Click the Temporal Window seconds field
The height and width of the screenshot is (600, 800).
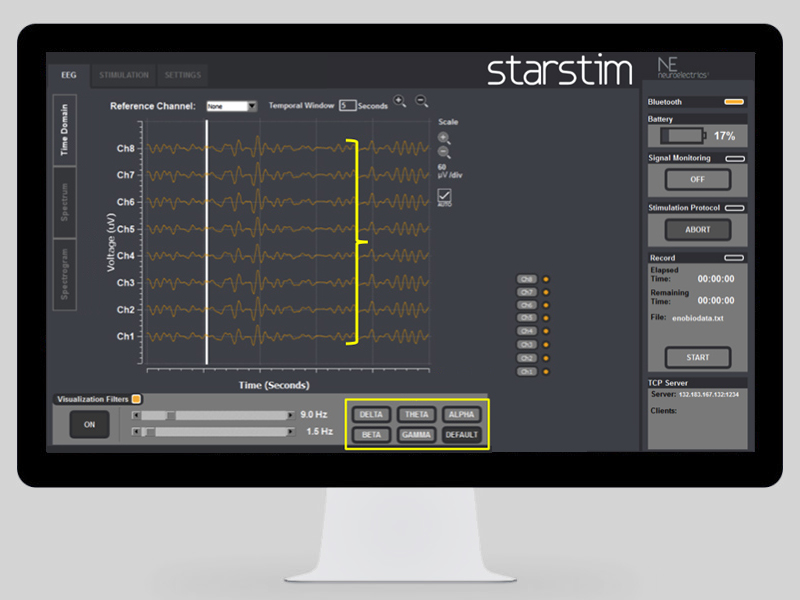point(347,106)
